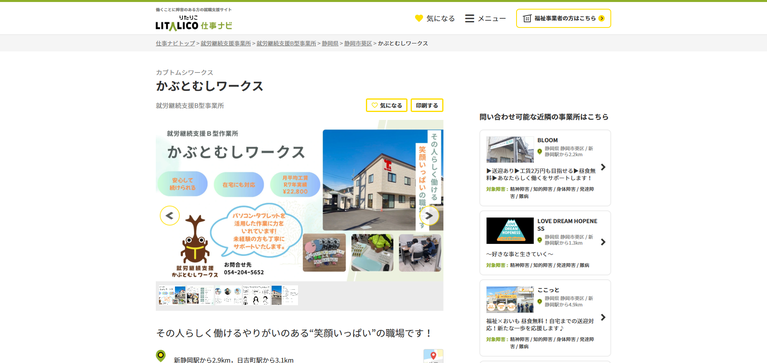Click breadcrumb 就労継続支援事業所

point(226,44)
